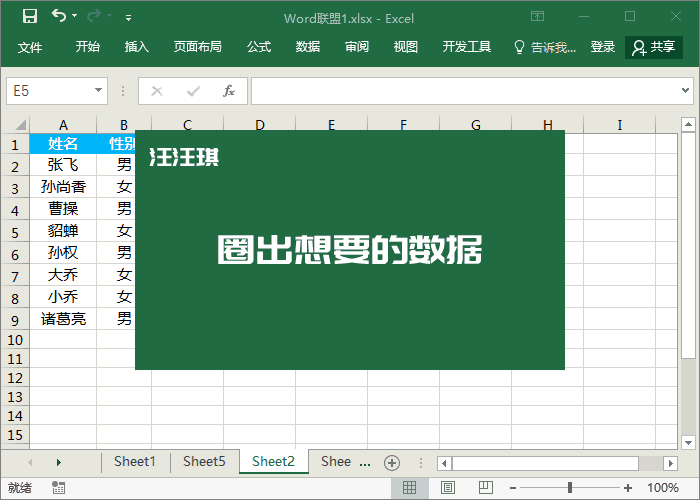Click the Enter checkmark in formula bar

coord(193,92)
